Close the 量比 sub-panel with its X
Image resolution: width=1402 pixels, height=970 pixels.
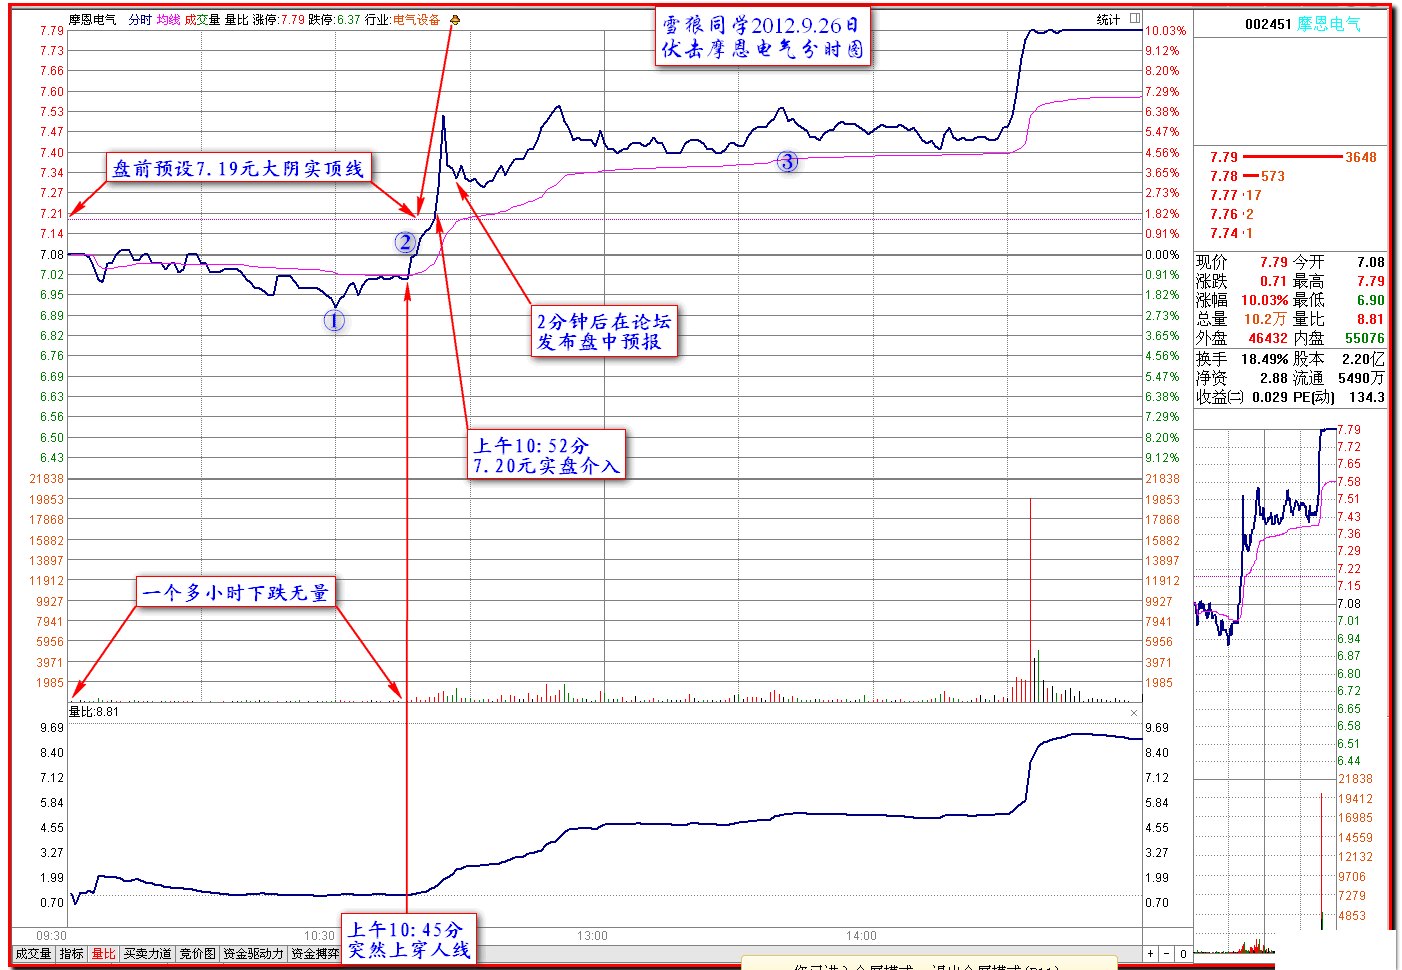[x=1134, y=713]
